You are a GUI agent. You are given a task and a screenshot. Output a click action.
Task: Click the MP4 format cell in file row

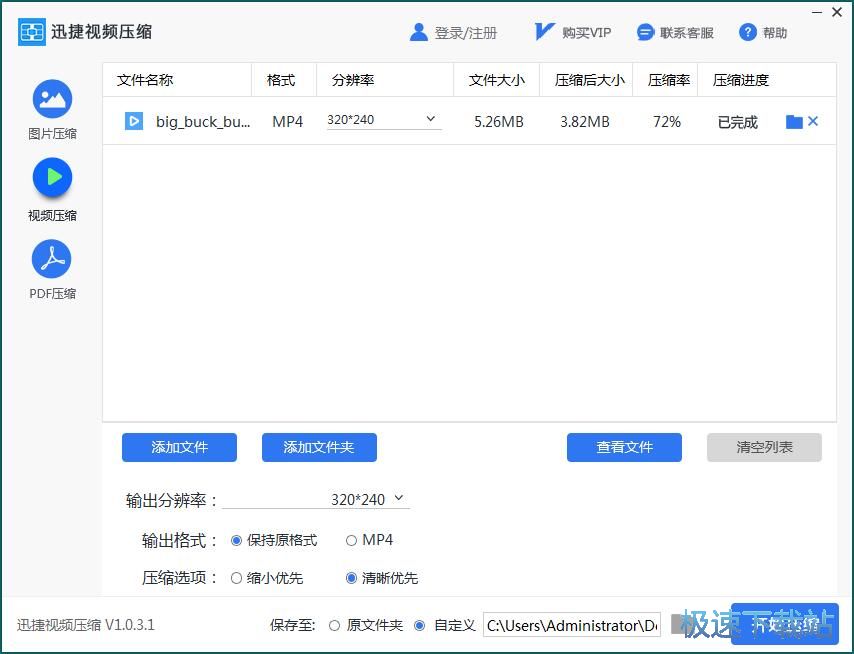coord(288,121)
